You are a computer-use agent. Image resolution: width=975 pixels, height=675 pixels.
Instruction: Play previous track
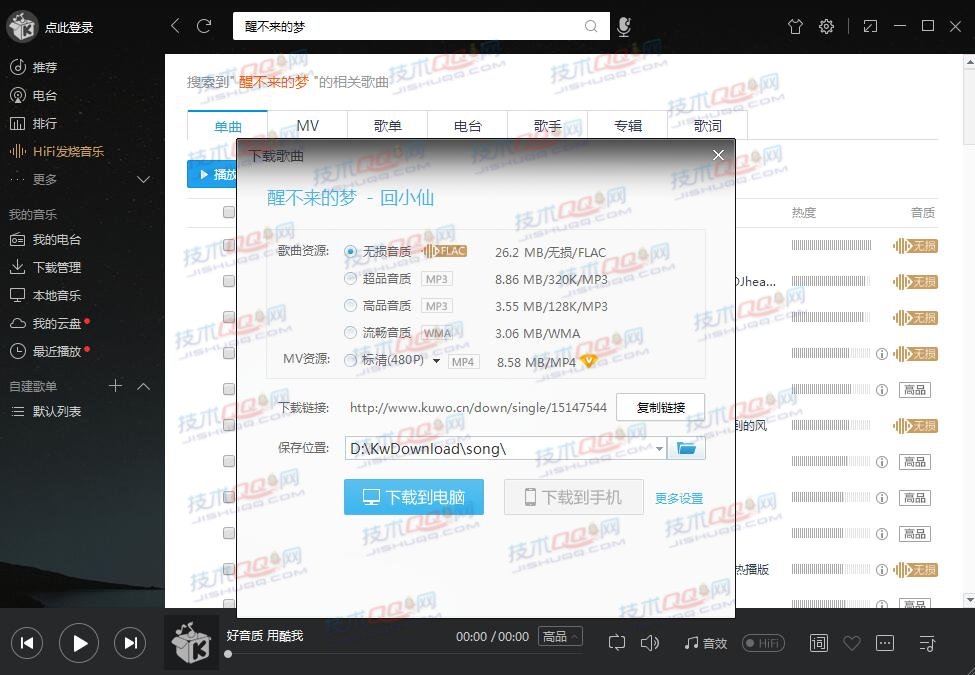click(27, 643)
